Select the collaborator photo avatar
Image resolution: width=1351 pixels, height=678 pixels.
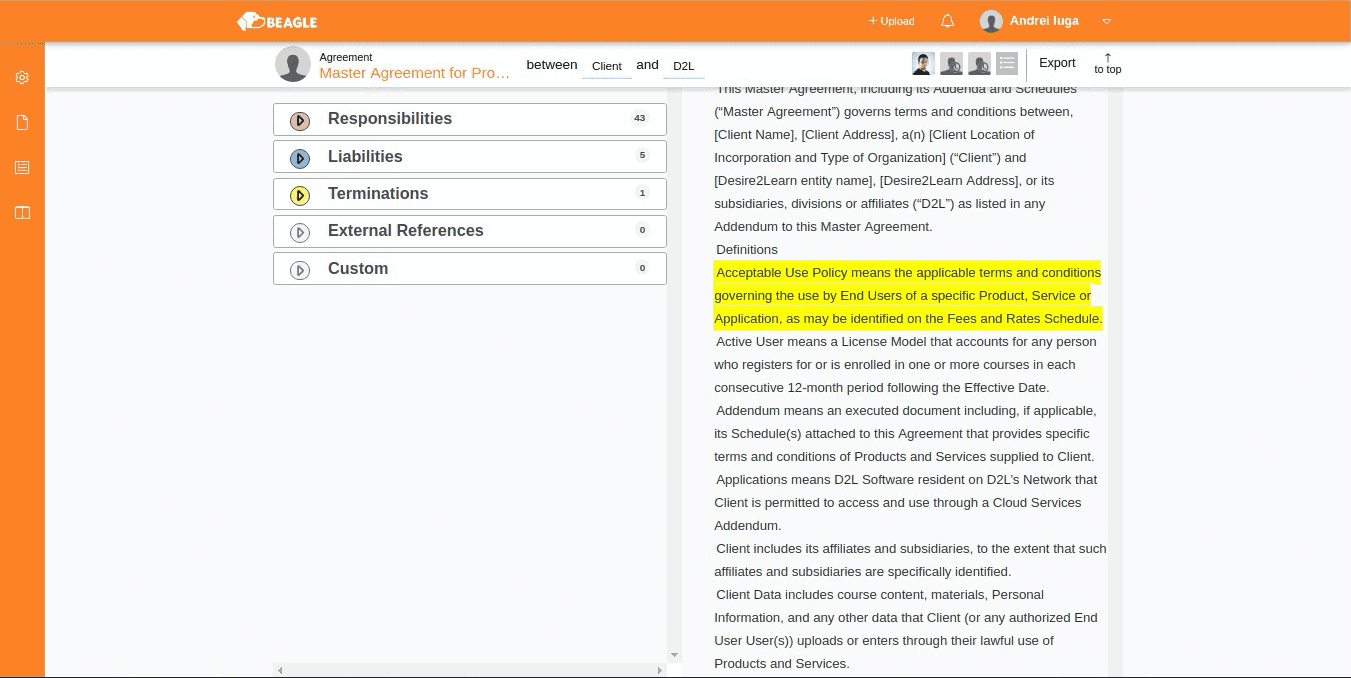923,64
